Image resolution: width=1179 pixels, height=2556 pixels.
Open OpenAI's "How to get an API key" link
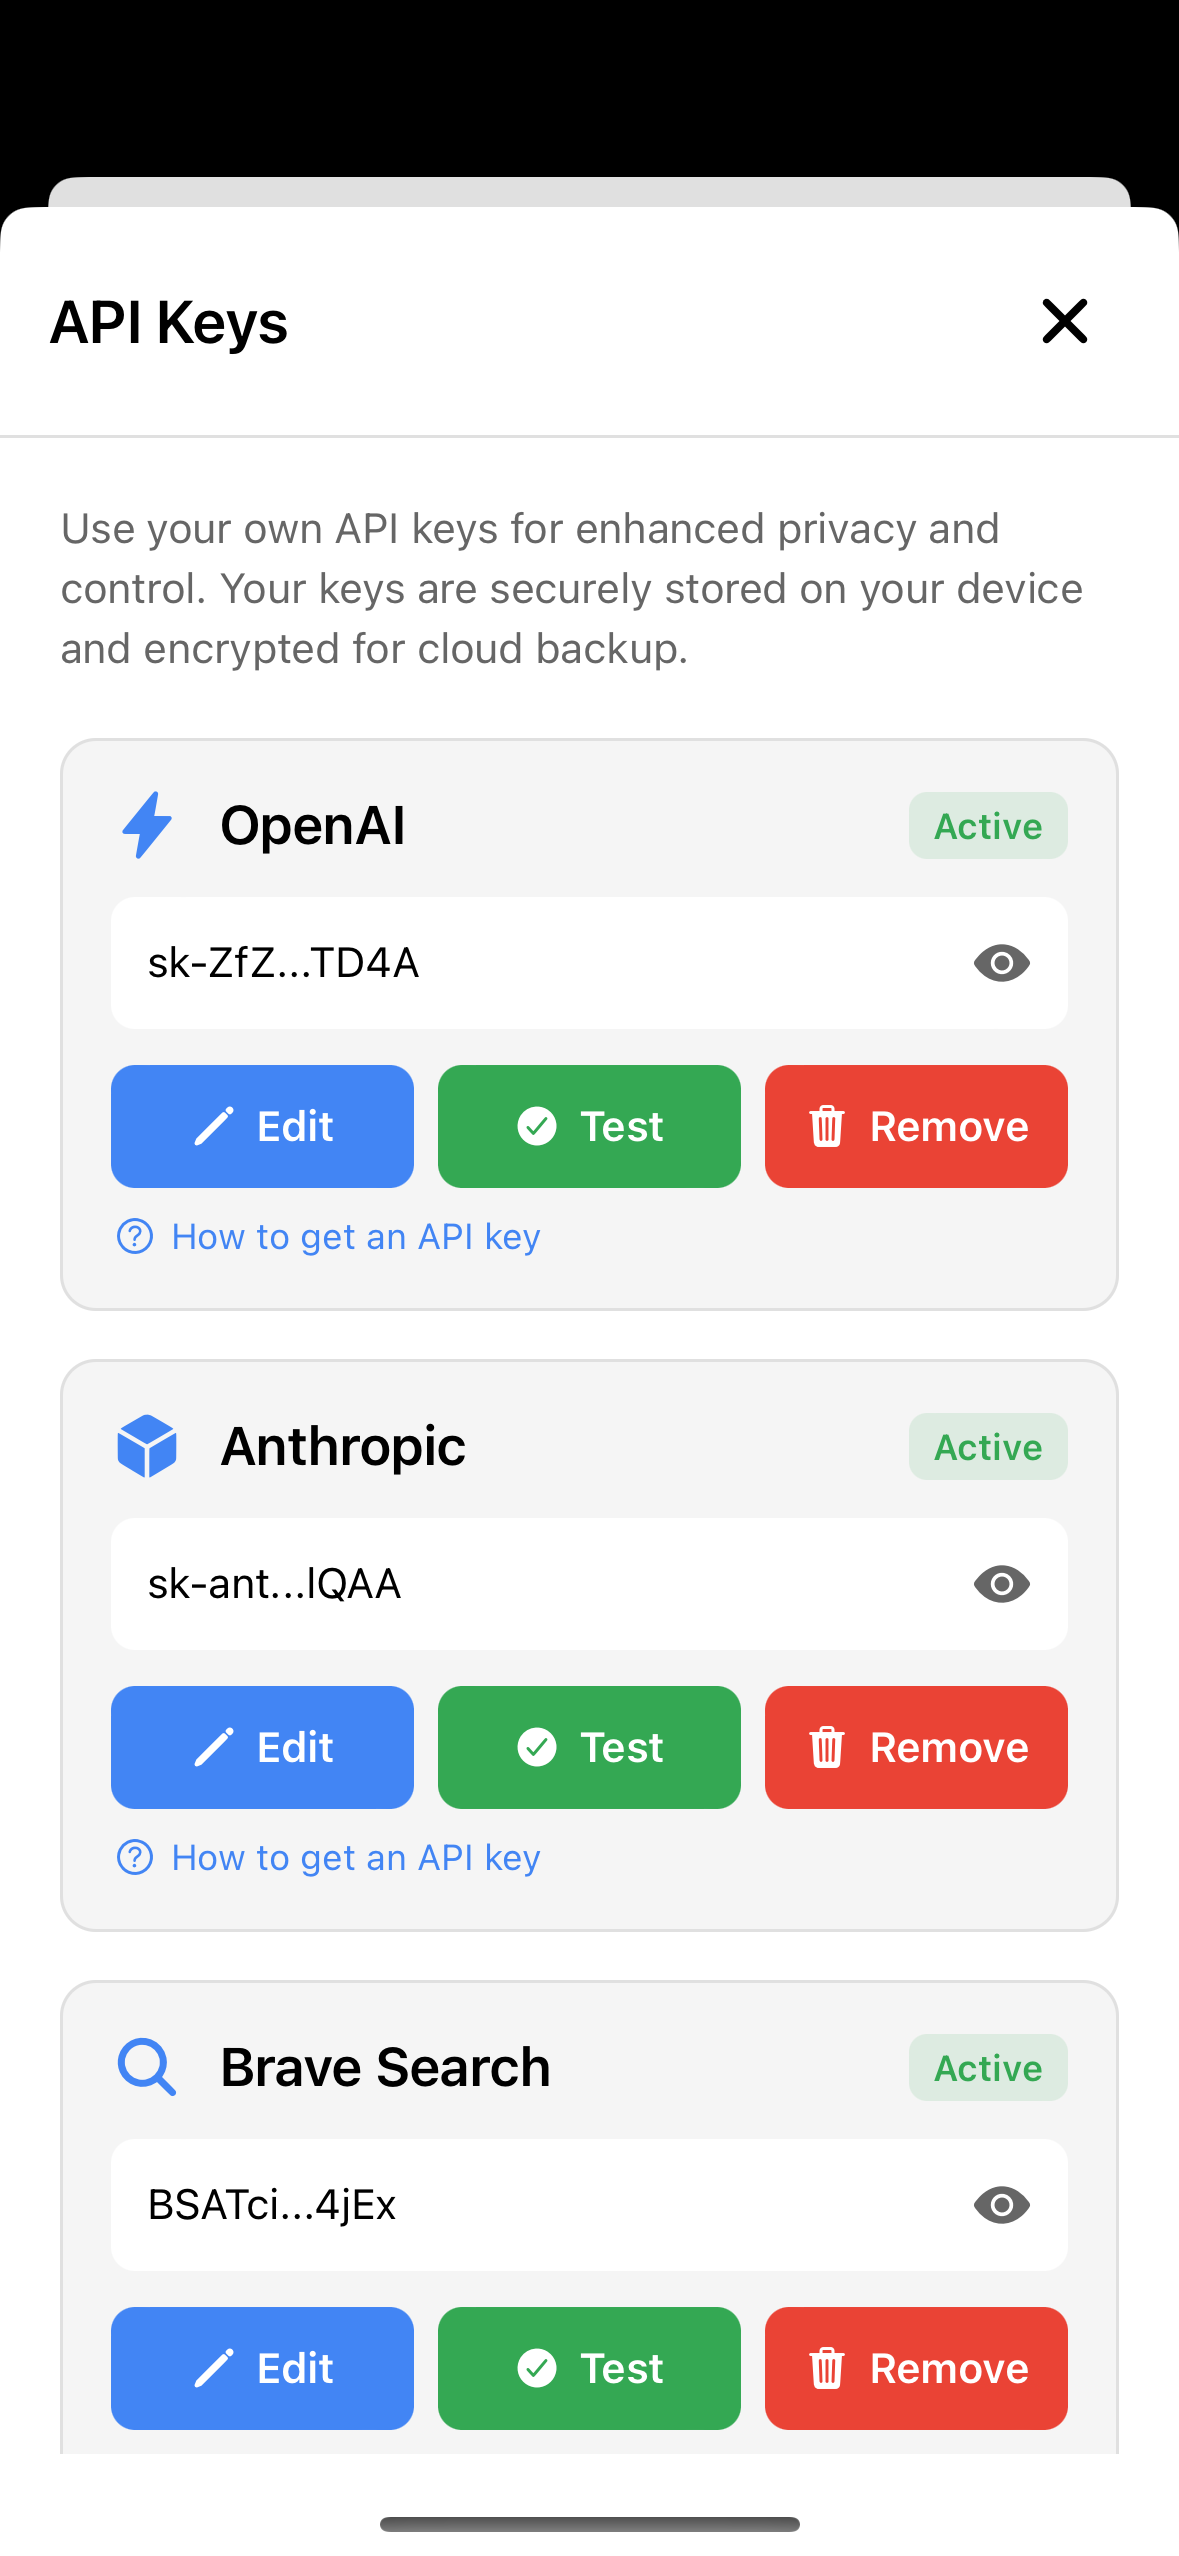[355, 1237]
